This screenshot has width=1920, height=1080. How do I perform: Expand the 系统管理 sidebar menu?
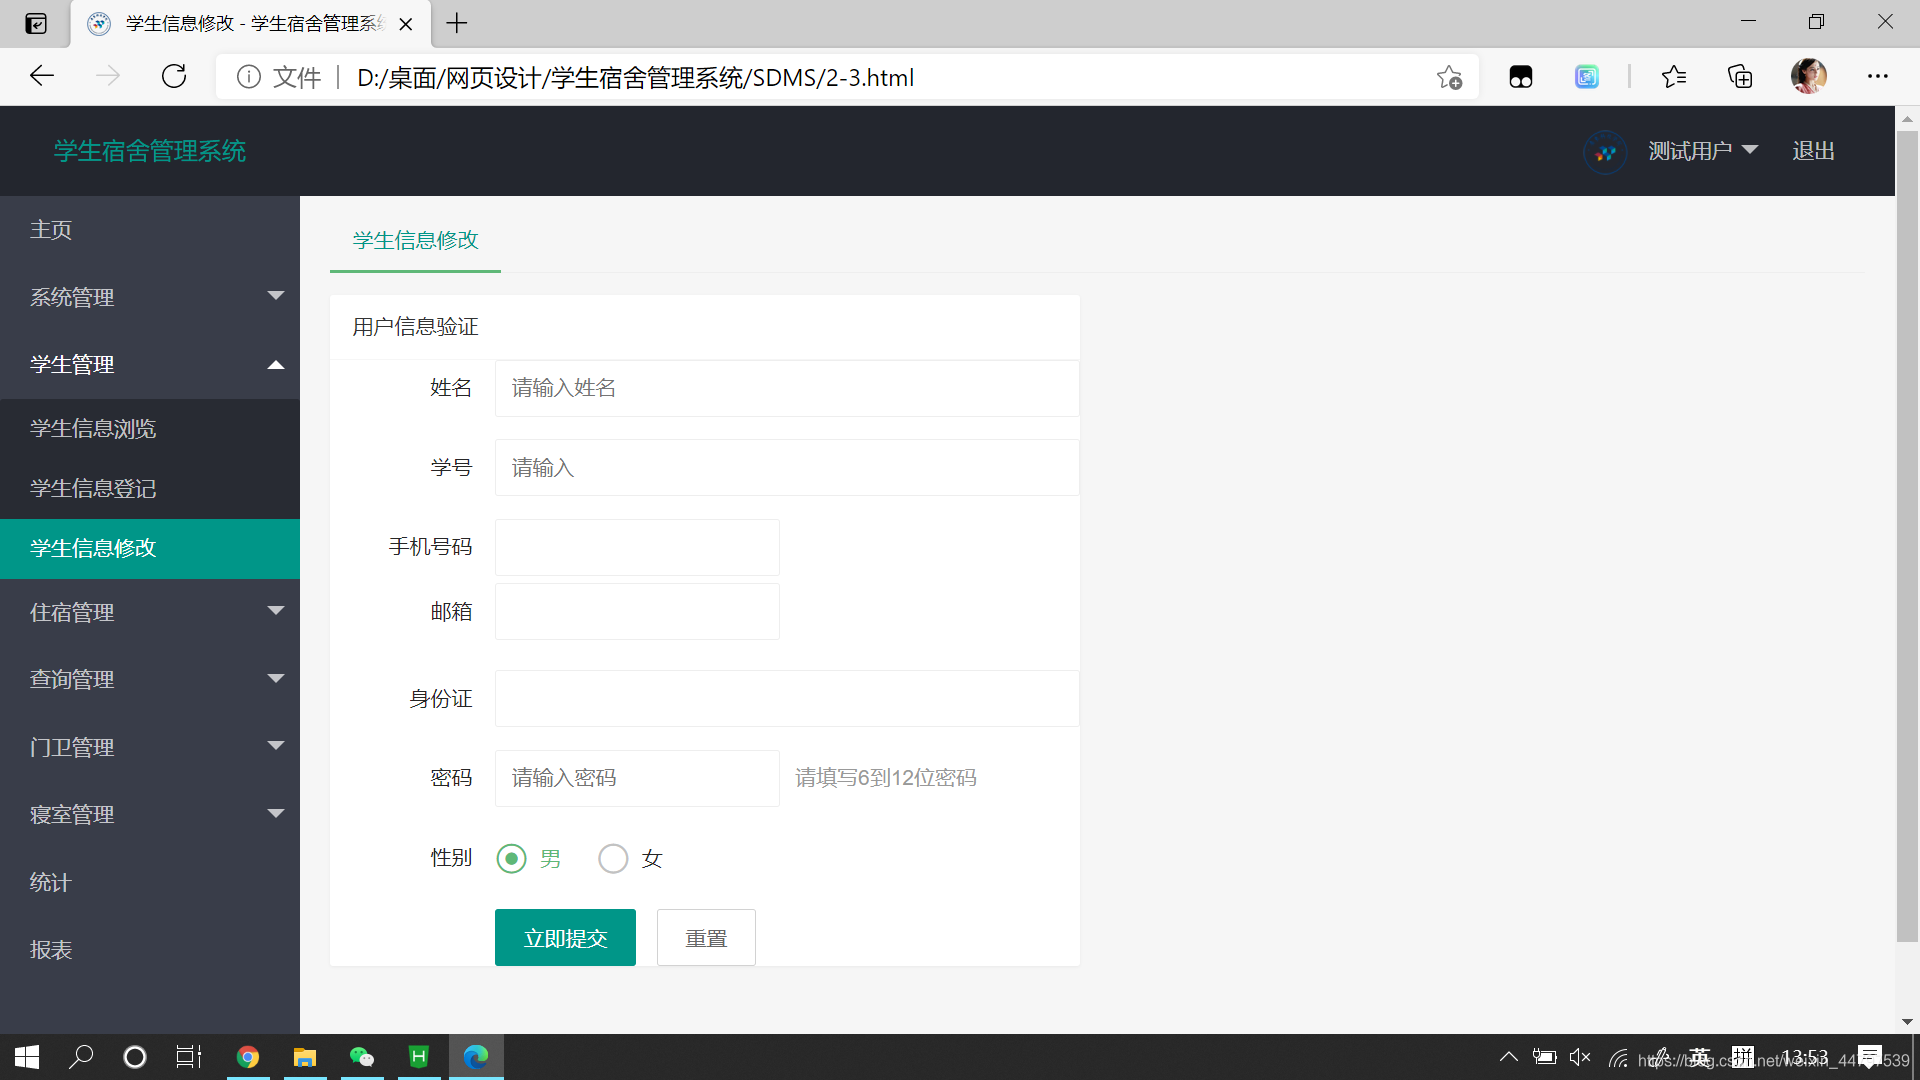[x=150, y=297]
